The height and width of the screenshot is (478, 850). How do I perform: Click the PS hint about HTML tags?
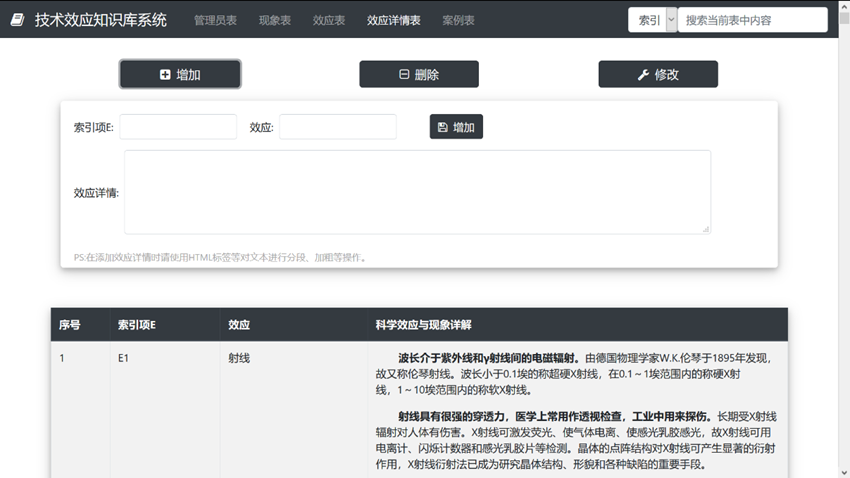coord(221,257)
